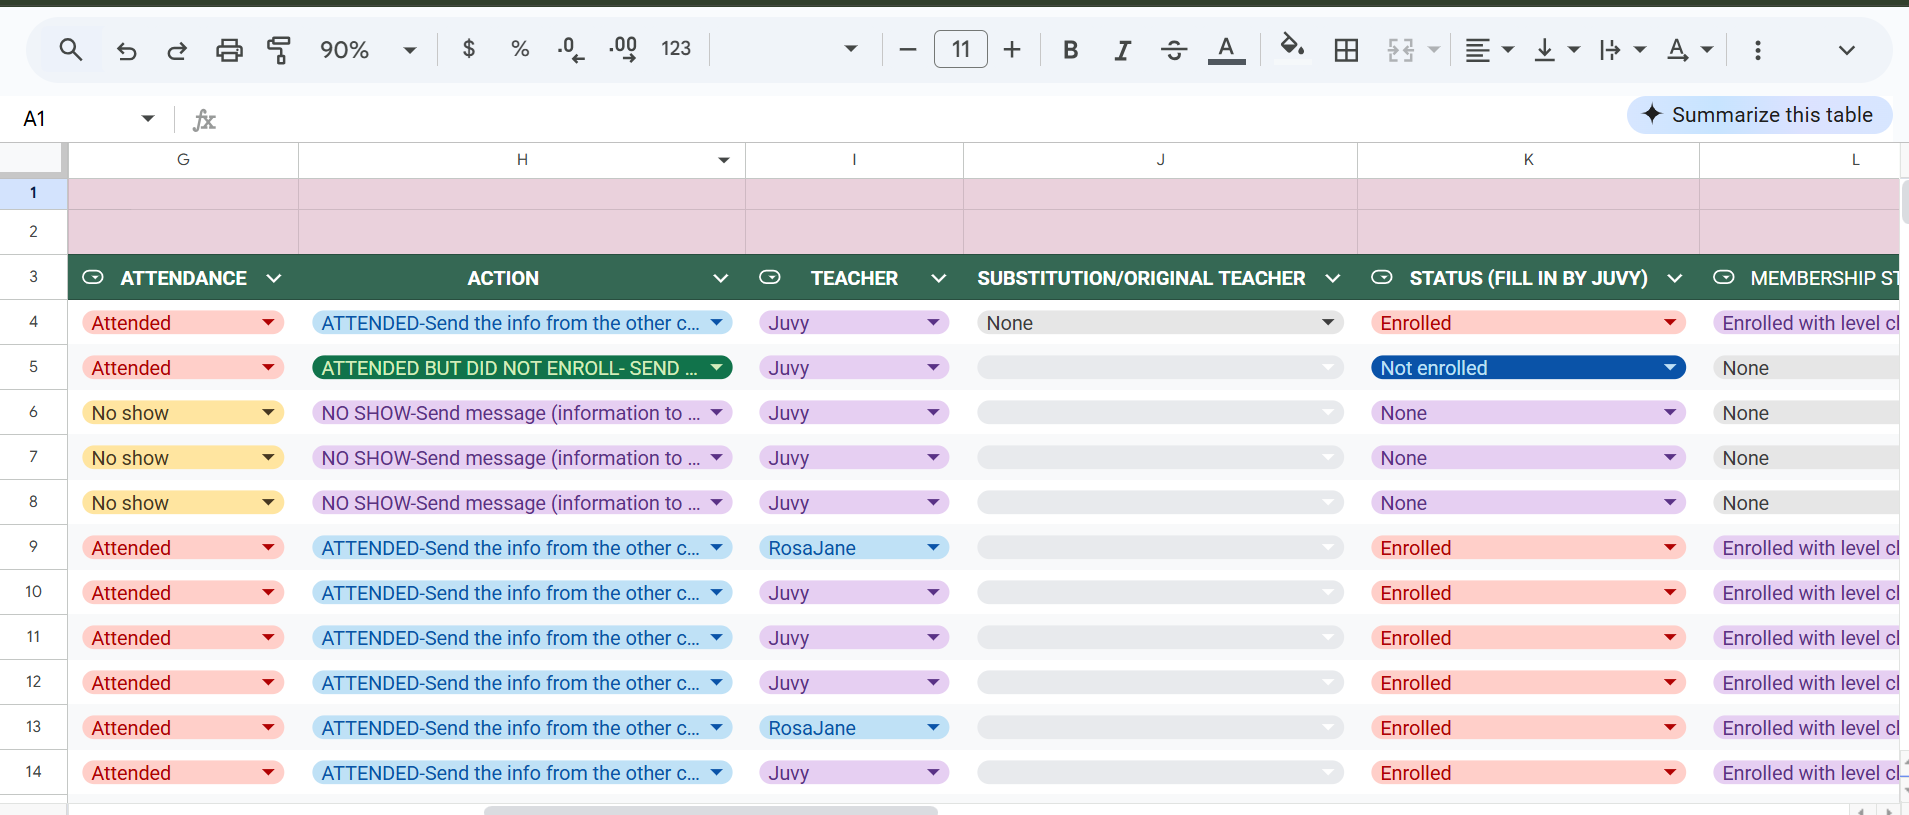Click the undo arrow icon

pos(126,50)
